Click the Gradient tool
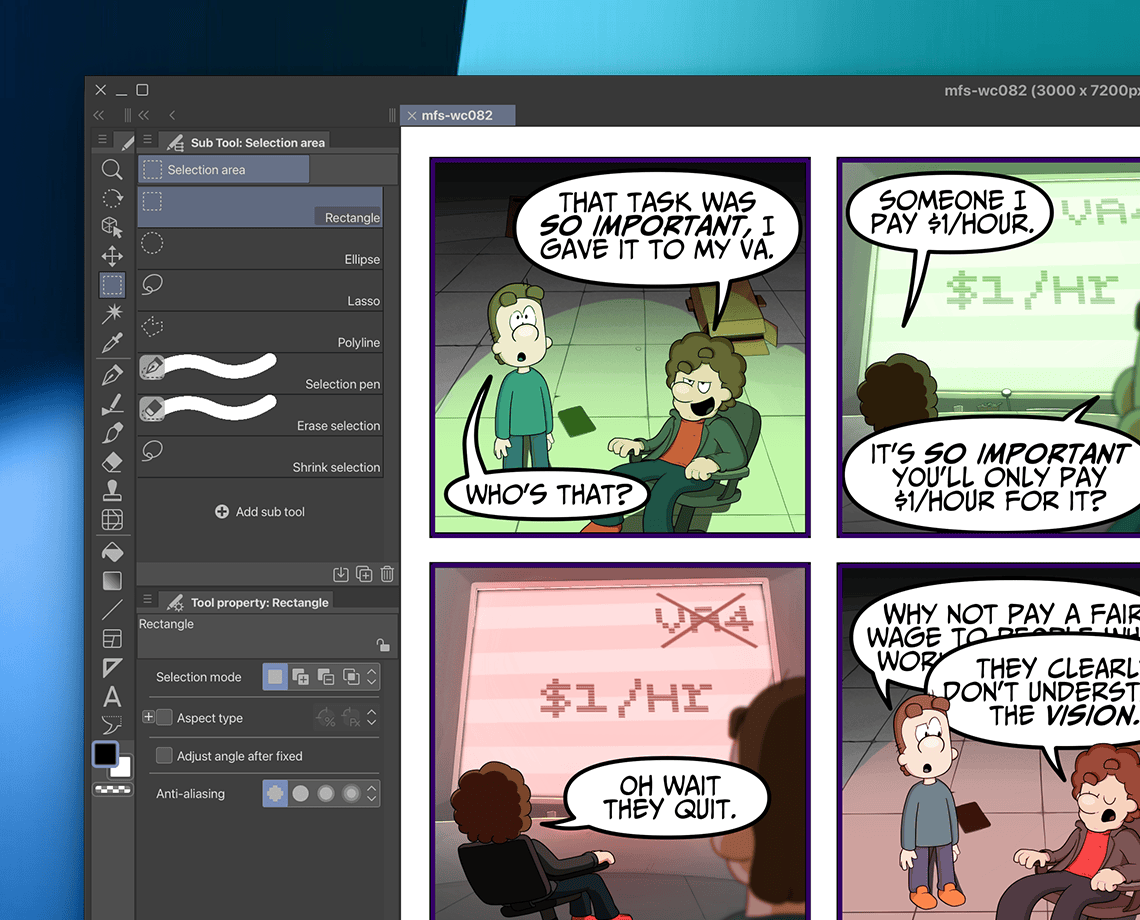Screen dimensions: 1140x920 [112, 580]
